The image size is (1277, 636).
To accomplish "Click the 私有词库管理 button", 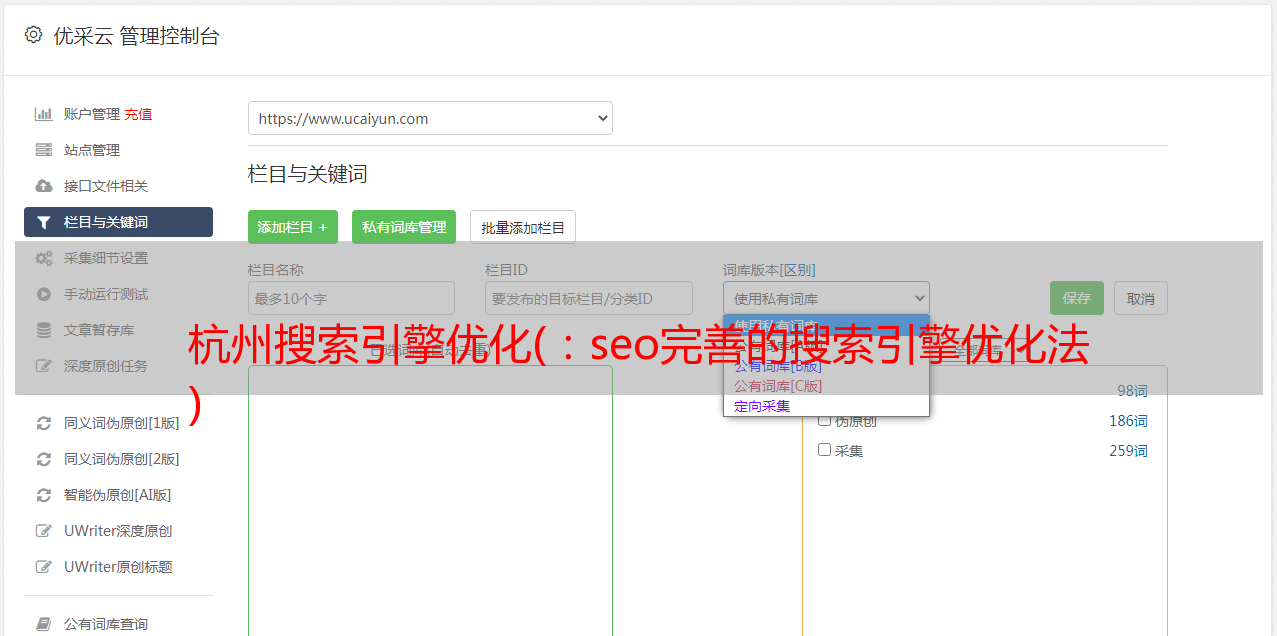I will point(404,227).
